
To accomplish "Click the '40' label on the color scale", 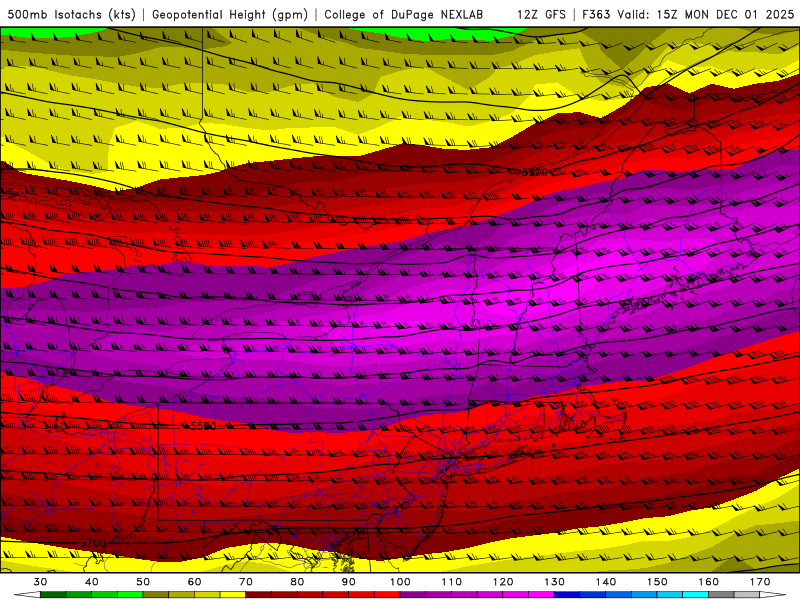I will point(92,582).
